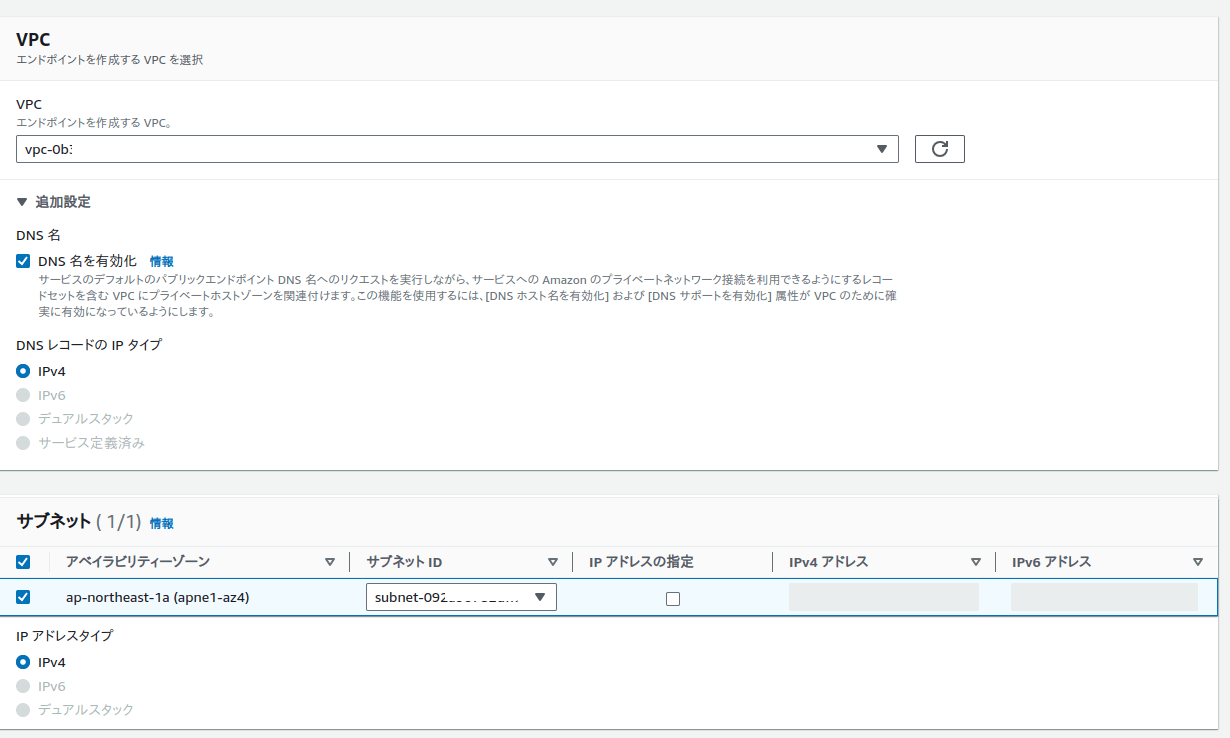Viewport: 1230px width, 738px height.
Task: Select IPv6 under IP アドレスタイプ
Action: coord(23,686)
